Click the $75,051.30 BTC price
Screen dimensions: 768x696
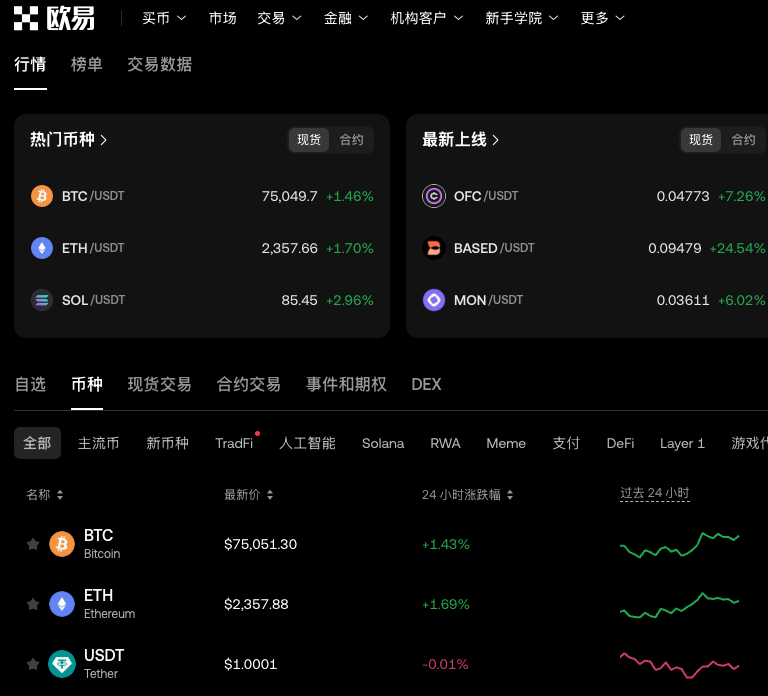261,544
